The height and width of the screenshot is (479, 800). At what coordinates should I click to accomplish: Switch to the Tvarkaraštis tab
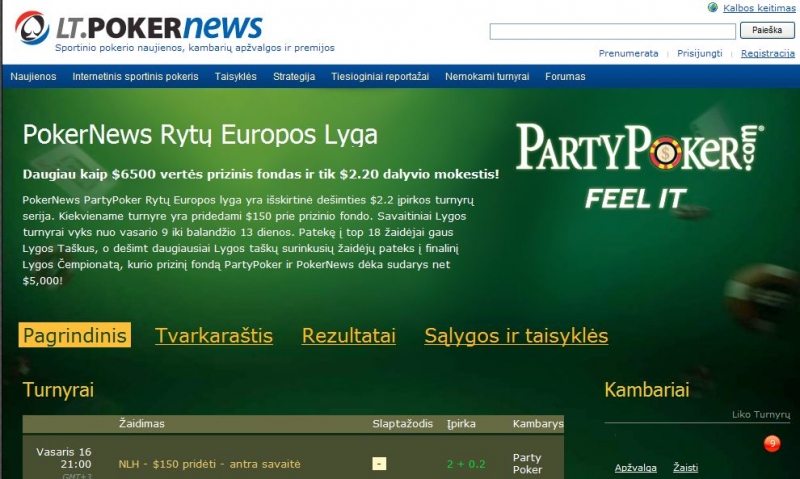(214, 336)
